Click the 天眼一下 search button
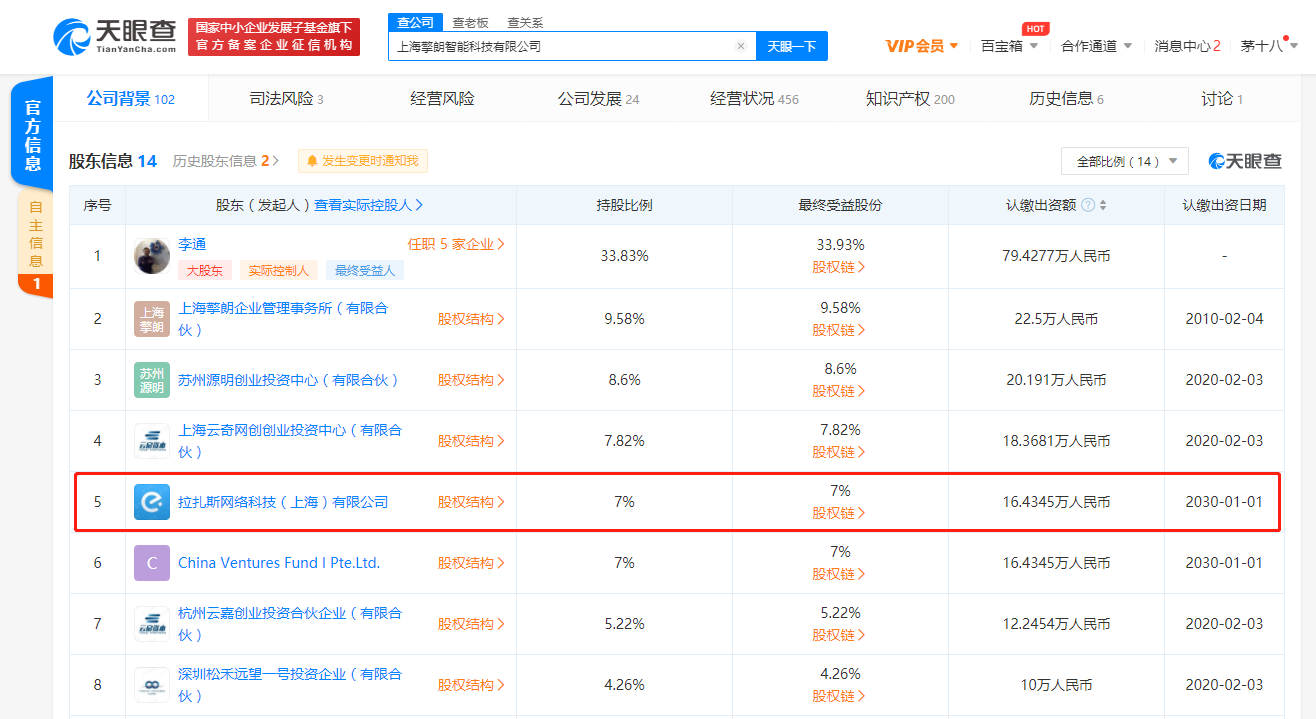The height and width of the screenshot is (719, 1316). pyautogui.click(x=792, y=46)
